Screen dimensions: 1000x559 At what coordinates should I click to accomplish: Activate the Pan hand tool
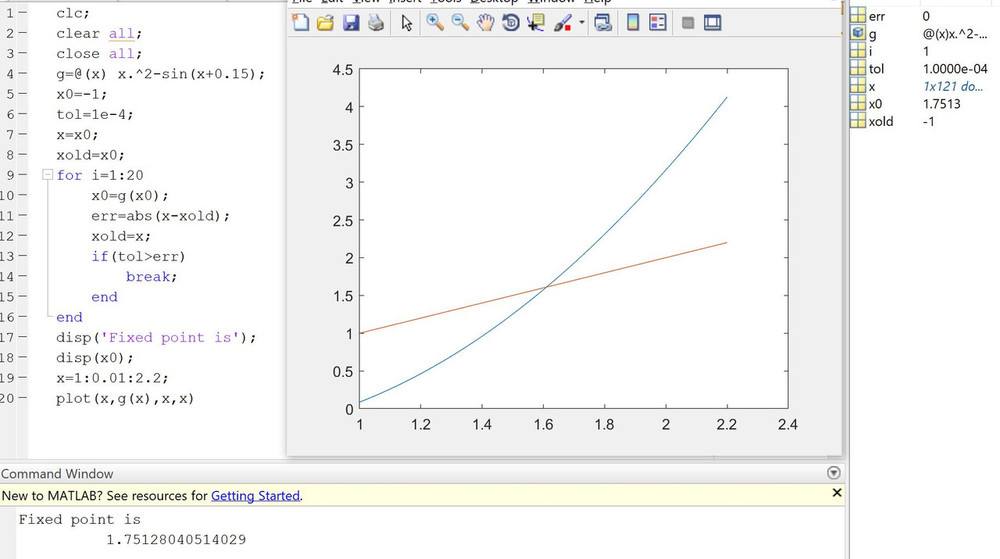pyautogui.click(x=485, y=22)
